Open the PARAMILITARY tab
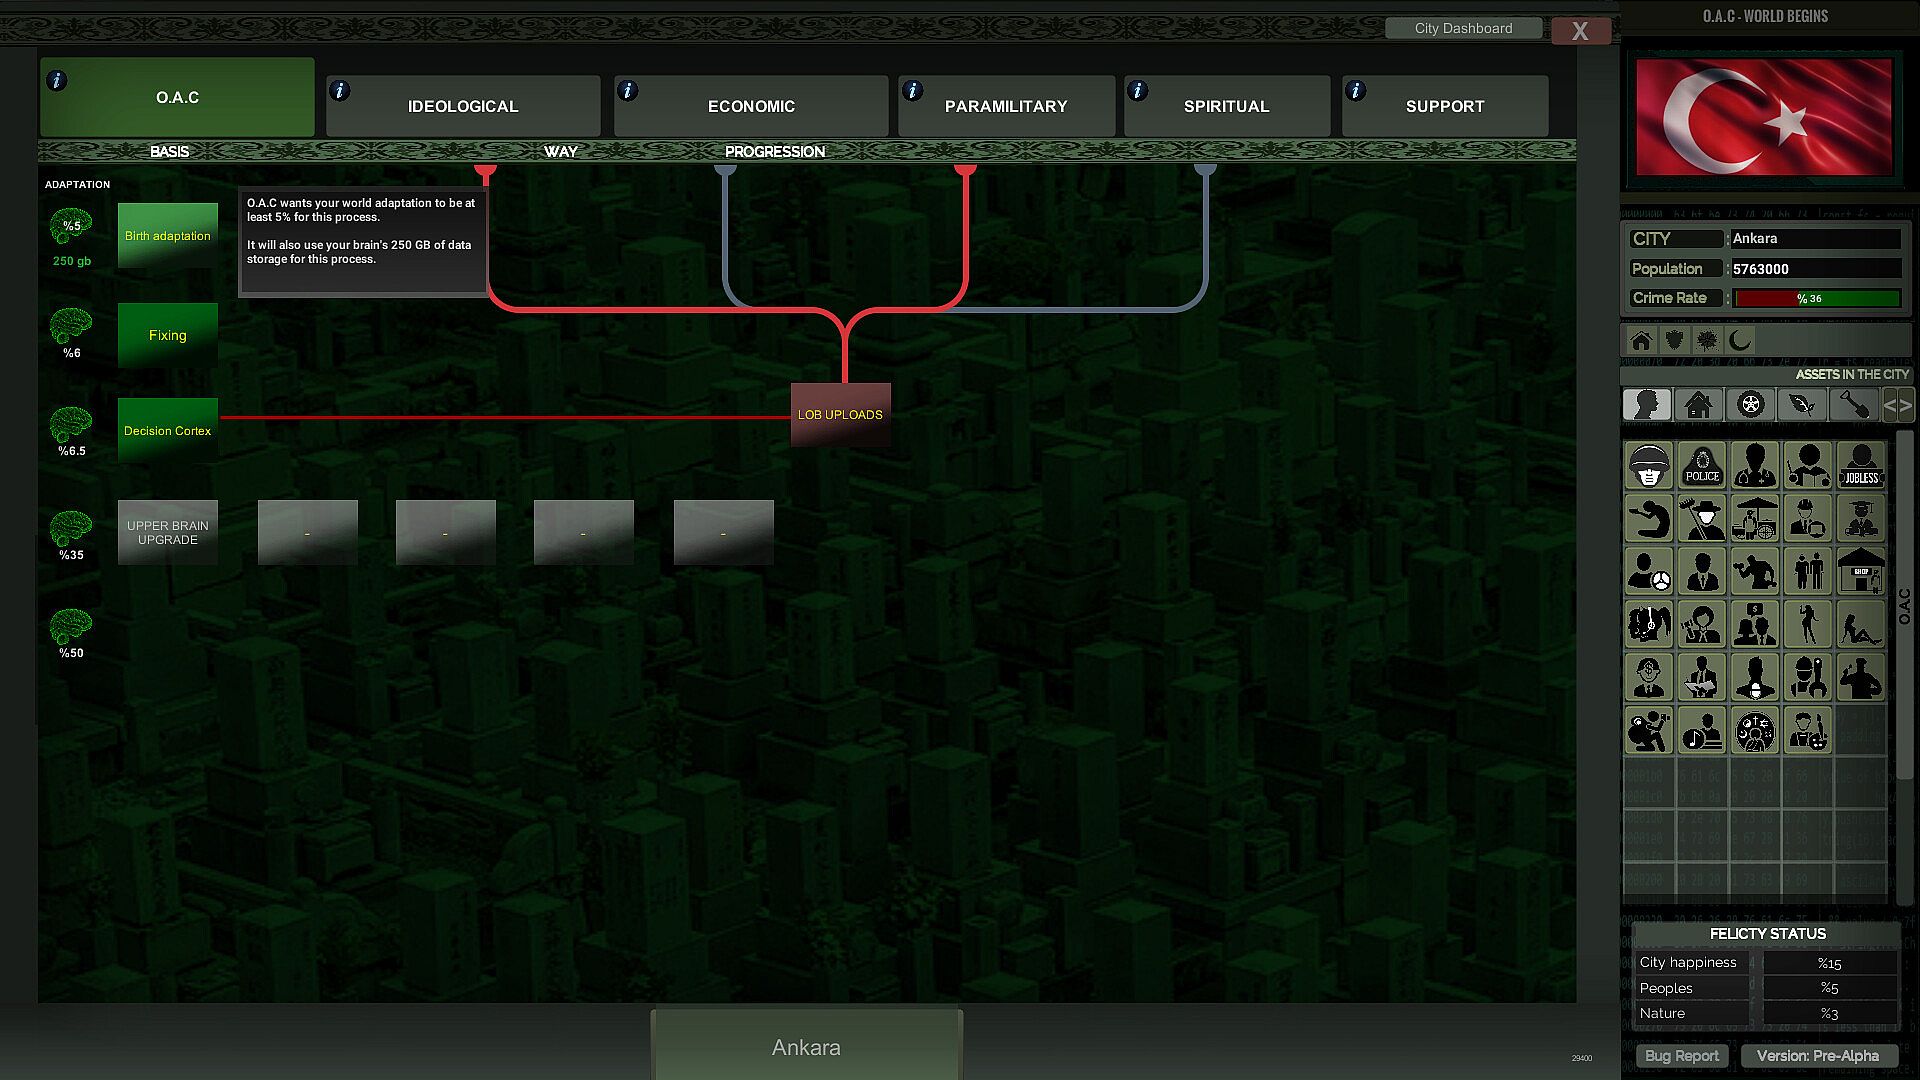The image size is (1920, 1080). pyautogui.click(x=1006, y=106)
